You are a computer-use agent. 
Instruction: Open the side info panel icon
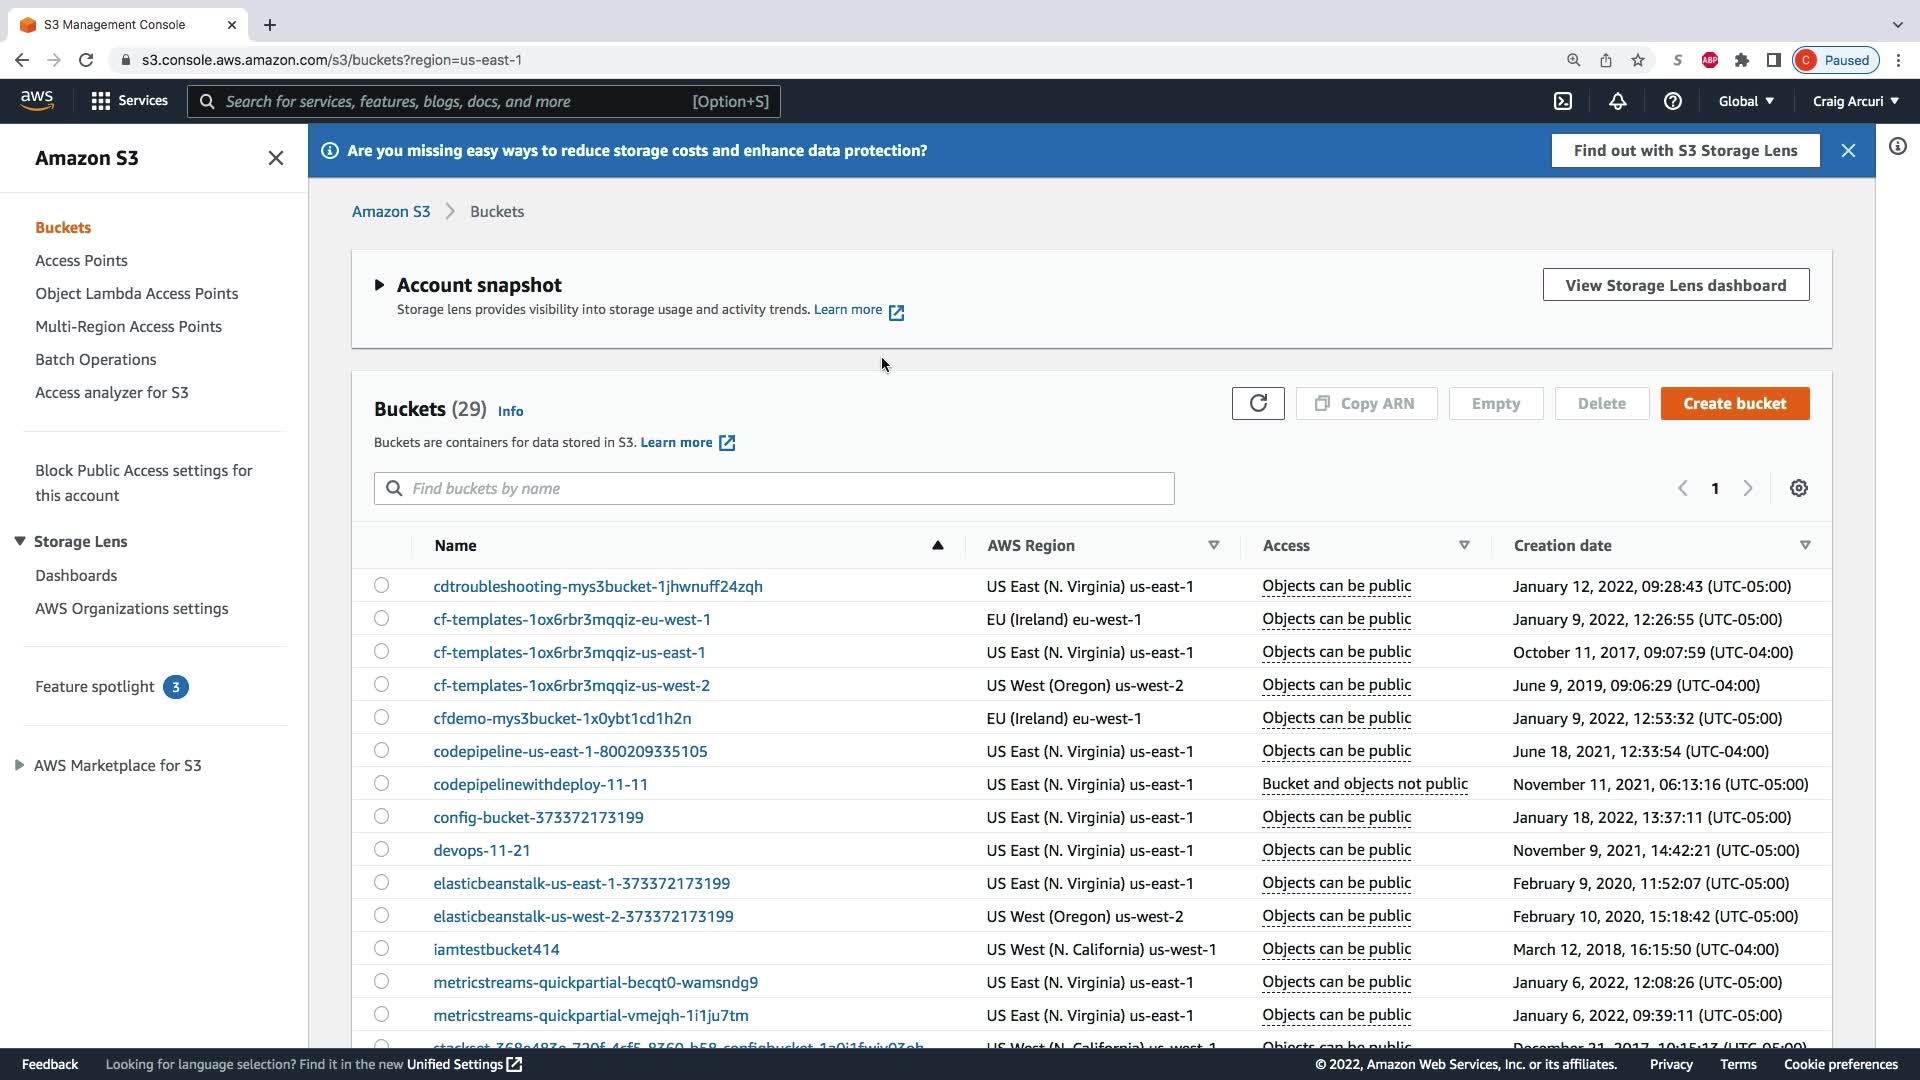[1897, 147]
